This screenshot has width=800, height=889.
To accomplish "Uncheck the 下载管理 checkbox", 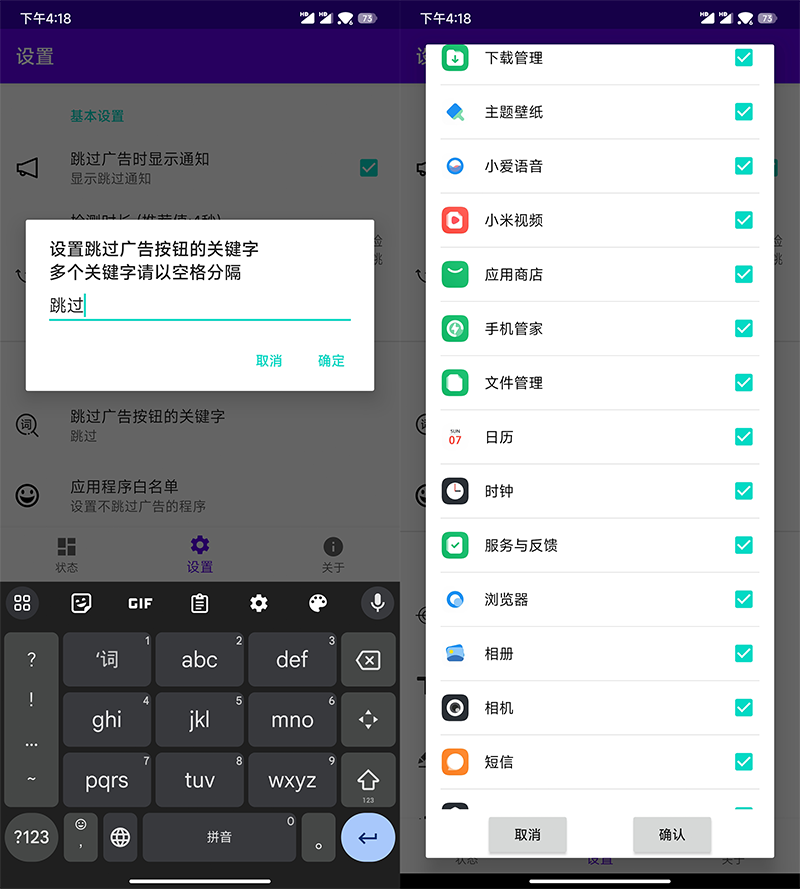I will (x=743, y=58).
